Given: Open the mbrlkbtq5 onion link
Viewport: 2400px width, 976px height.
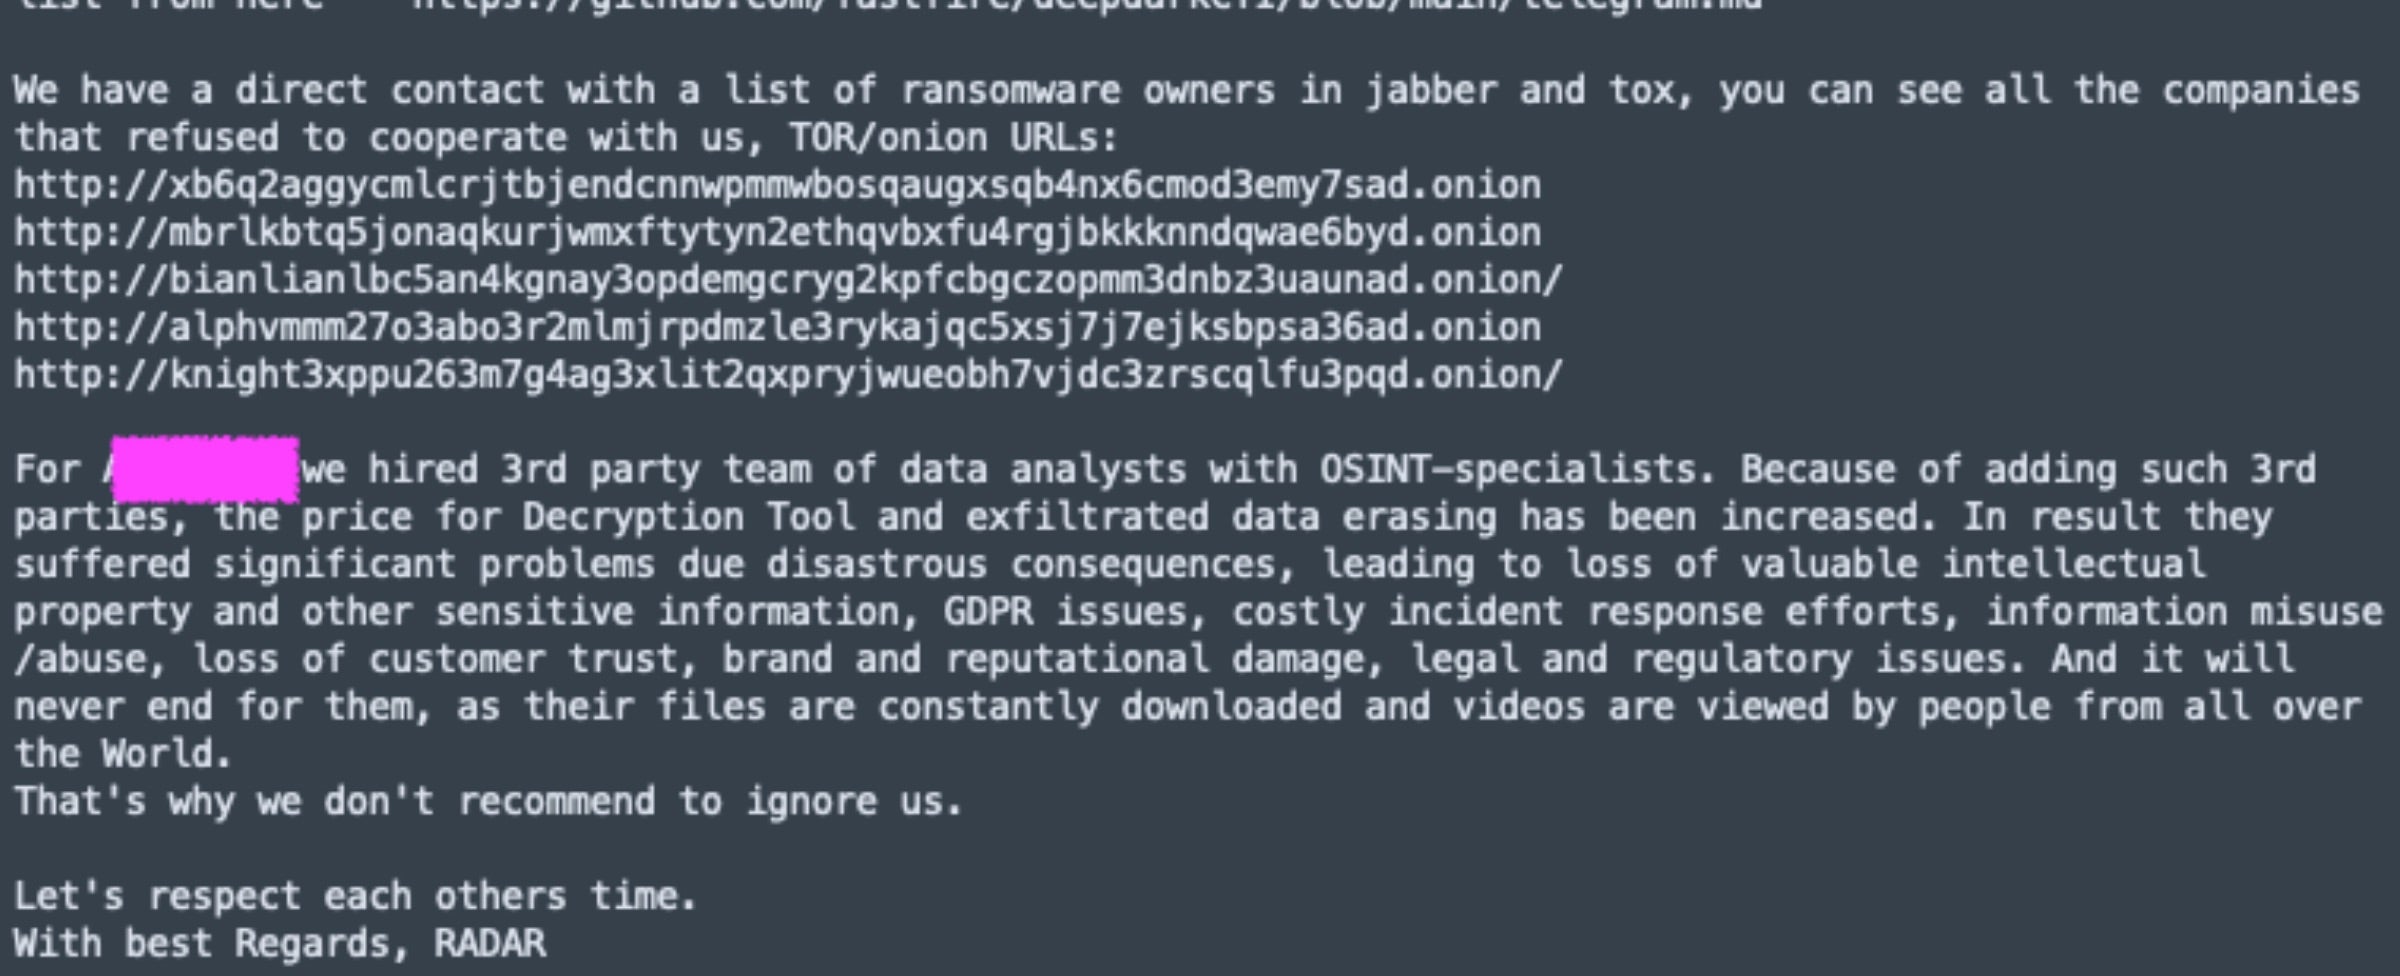Looking at the screenshot, I should pos(777,232).
